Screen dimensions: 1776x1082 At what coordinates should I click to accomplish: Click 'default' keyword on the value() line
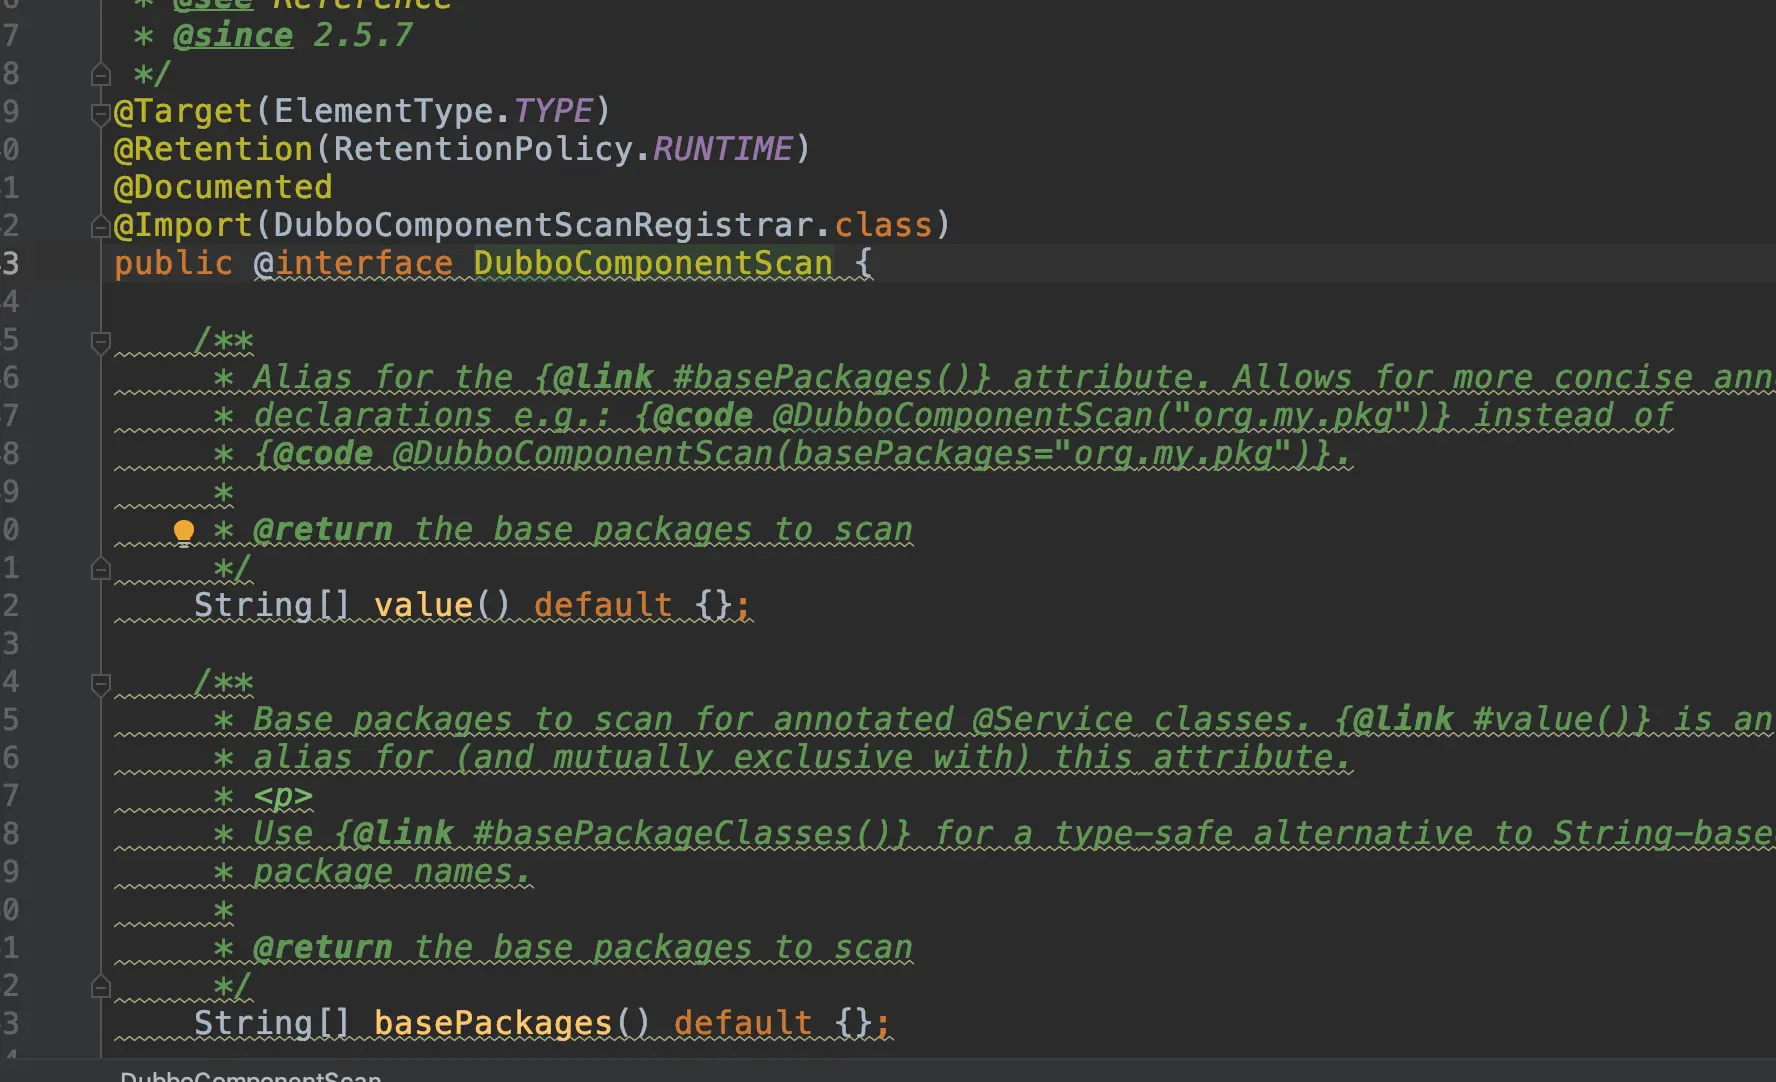pyautogui.click(x=603, y=605)
